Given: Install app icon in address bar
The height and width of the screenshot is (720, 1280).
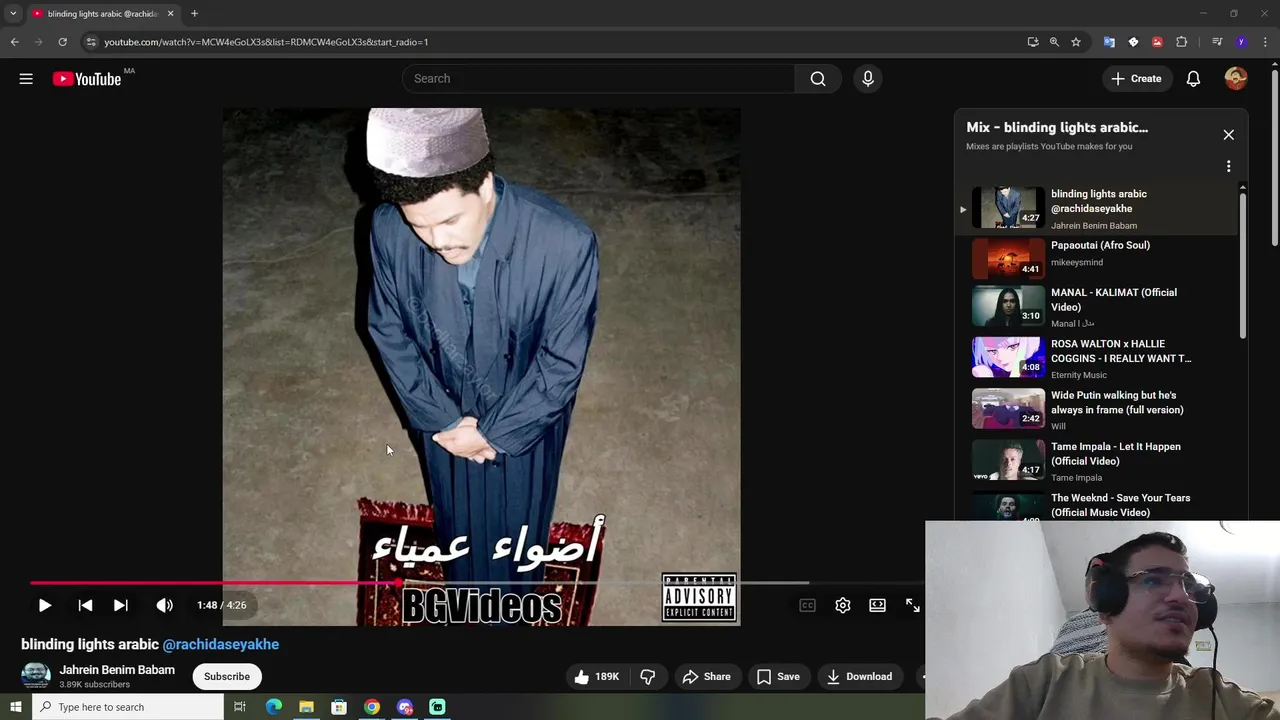Looking at the screenshot, I should (x=1033, y=42).
